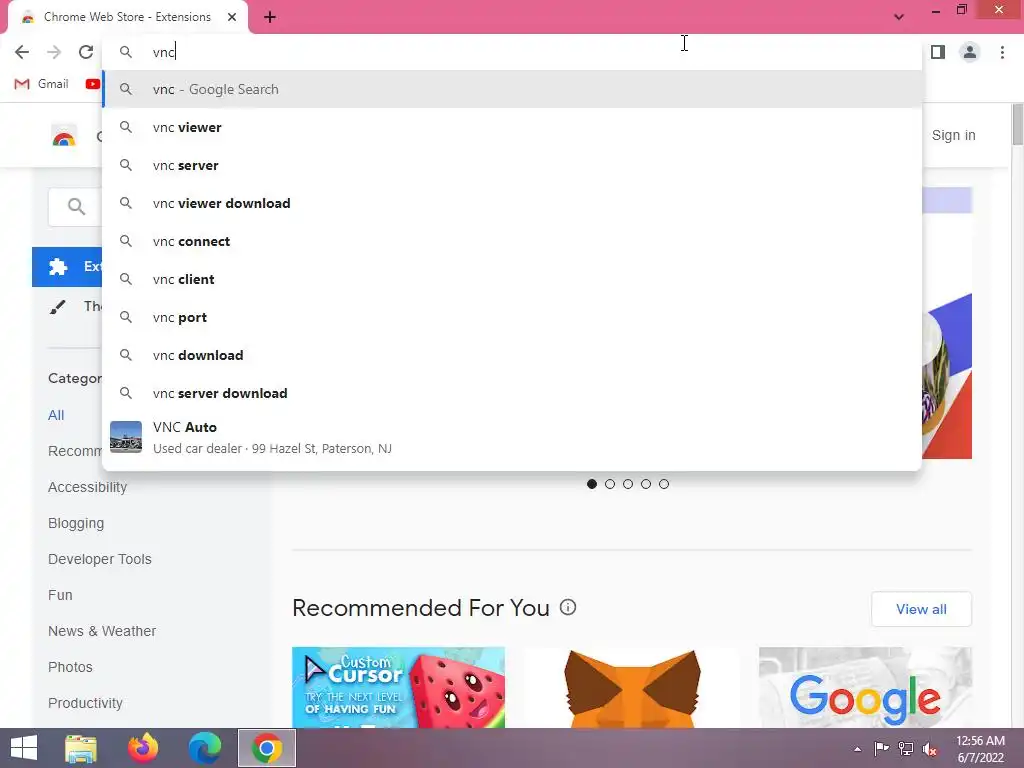1024x768 pixels.
Task: Select the fifth carousel dot
Action: 664,484
